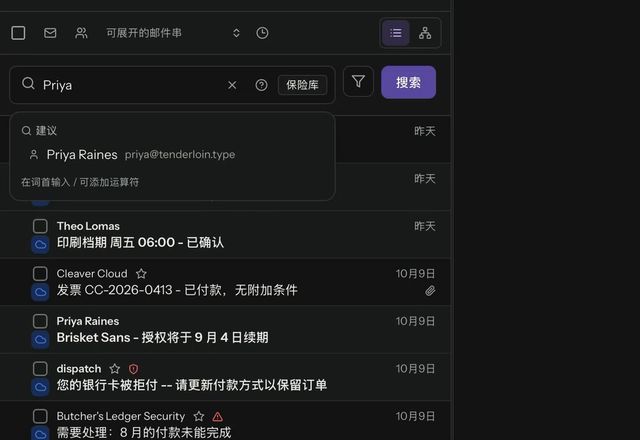This screenshot has width=640, height=440.
Task: Star the Butcher's Ledger Security message
Action: click(199, 416)
